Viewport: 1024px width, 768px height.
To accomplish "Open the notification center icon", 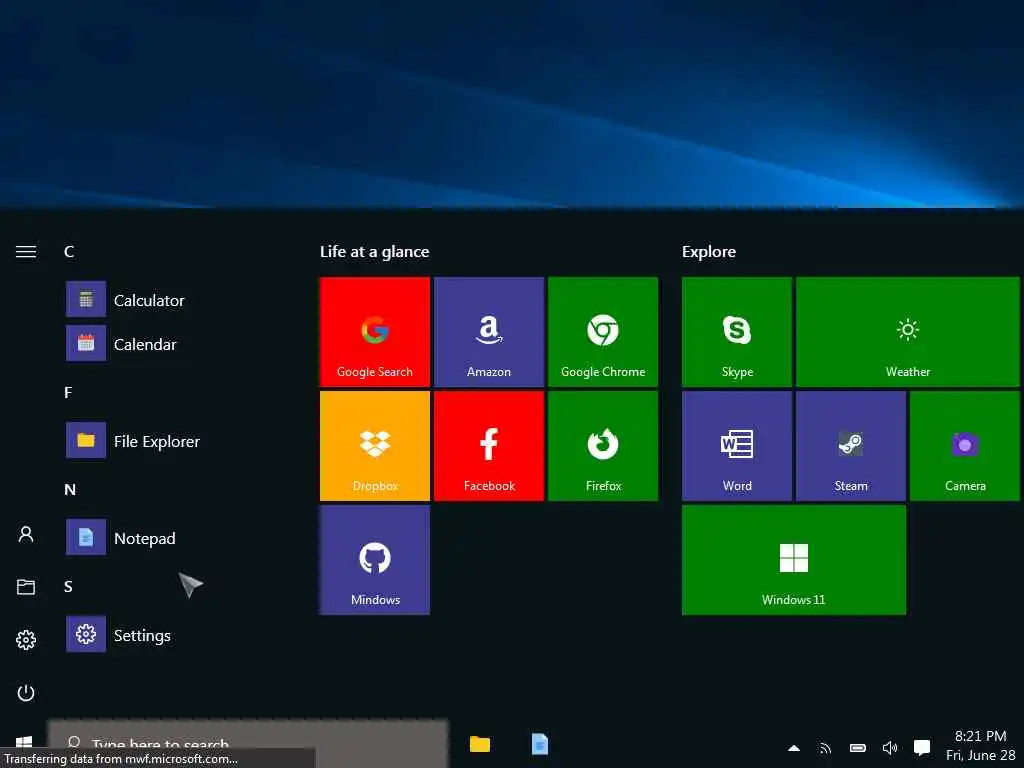I will pos(921,748).
